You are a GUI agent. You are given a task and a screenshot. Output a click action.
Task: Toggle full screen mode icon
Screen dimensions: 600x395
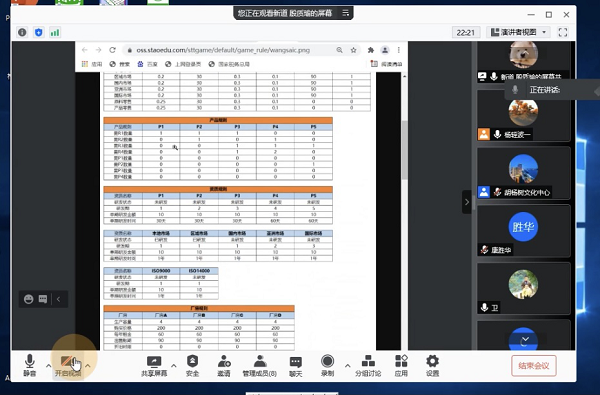(x=563, y=32)
